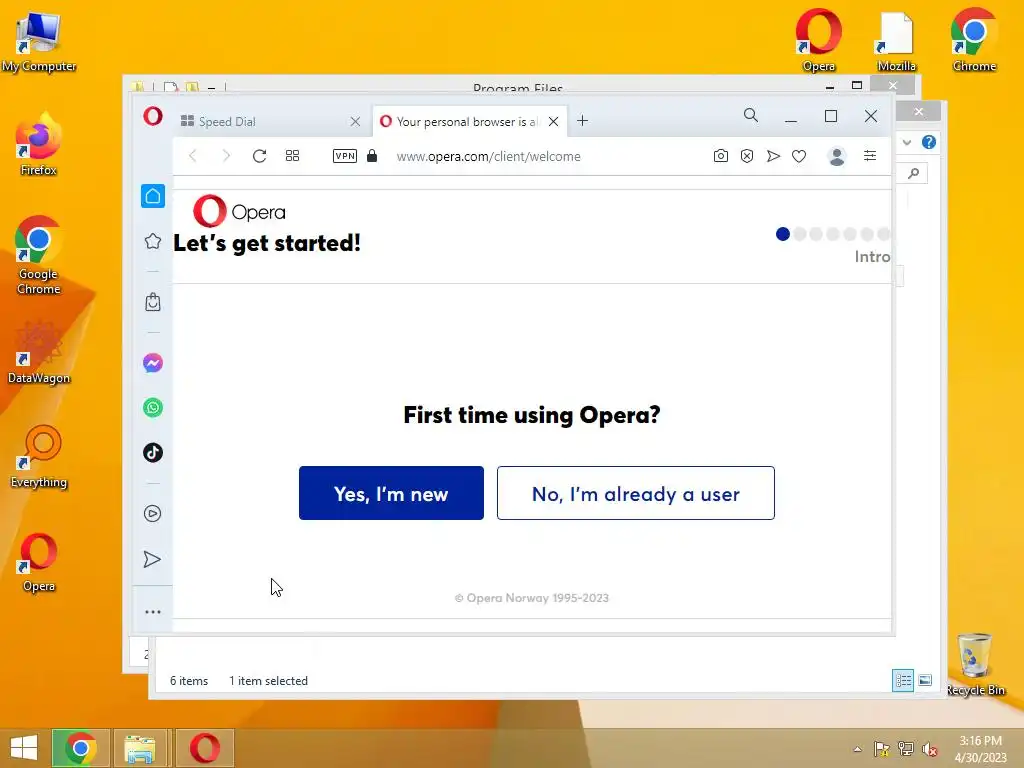Select the Mozilla desktop file icon
1024x768 pixels.
coord(896,41)
